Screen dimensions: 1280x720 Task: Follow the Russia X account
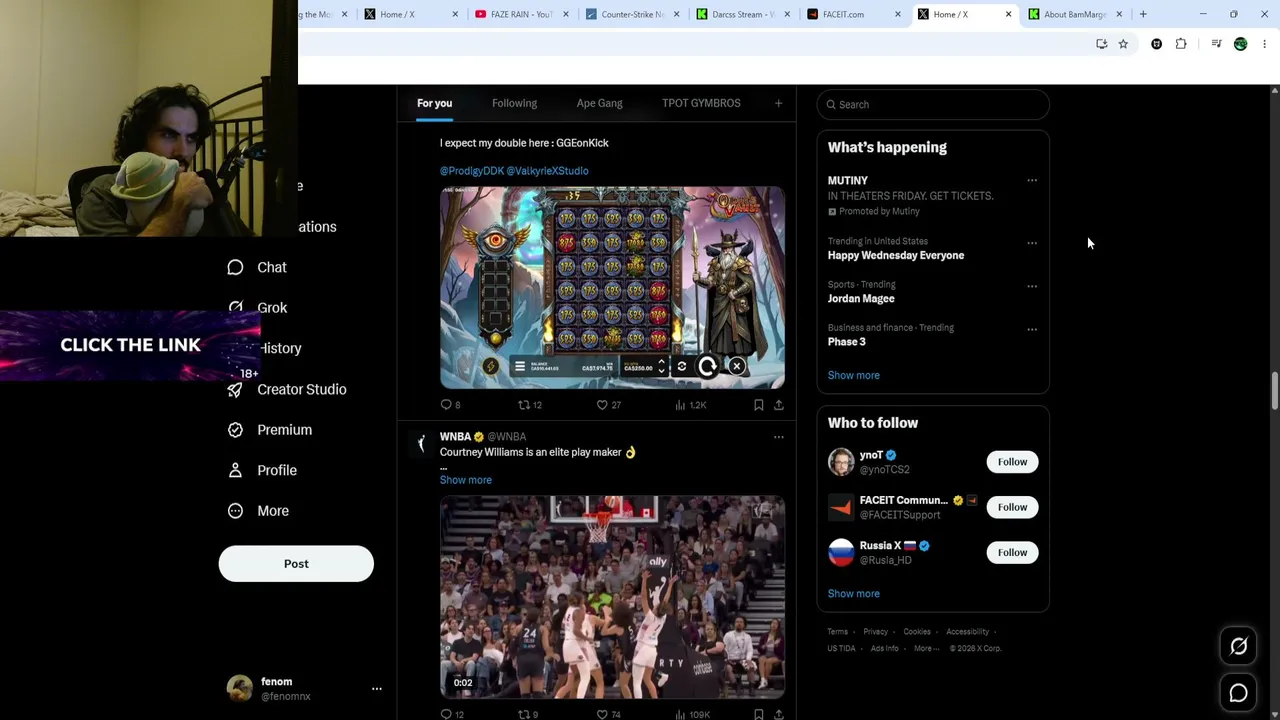point(1012,552)
